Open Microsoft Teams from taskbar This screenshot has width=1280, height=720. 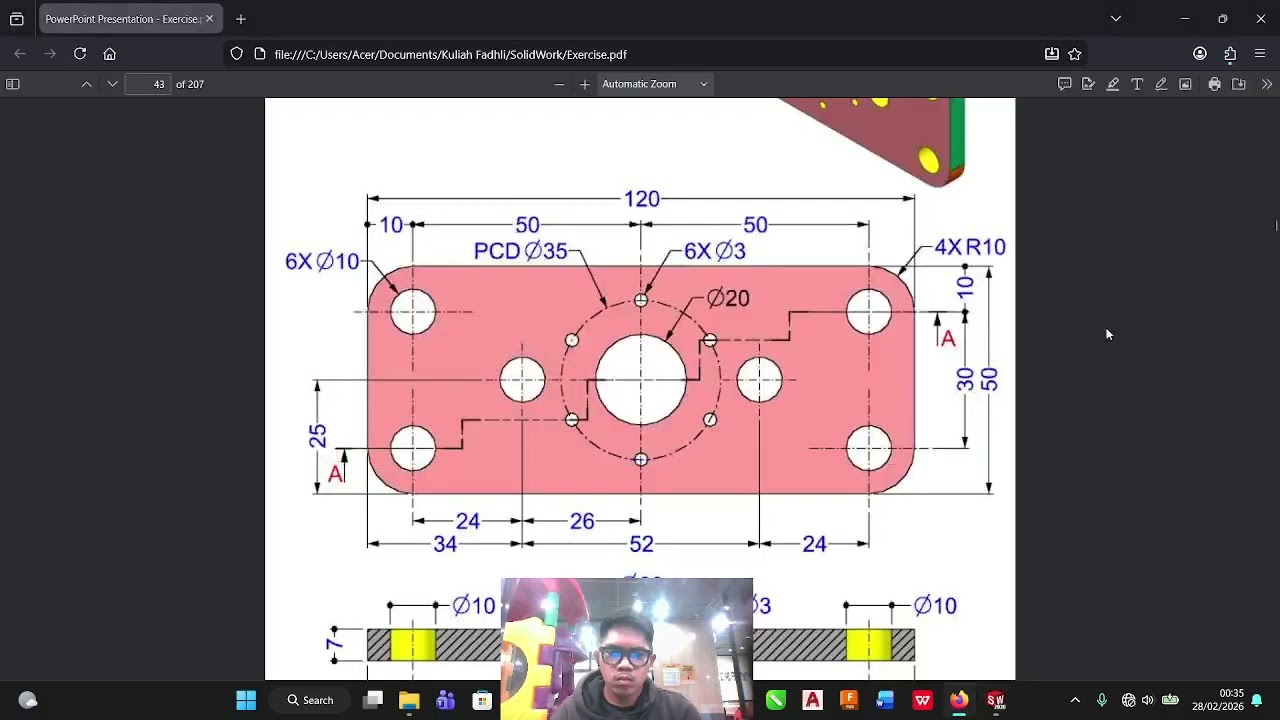point(446,700)
